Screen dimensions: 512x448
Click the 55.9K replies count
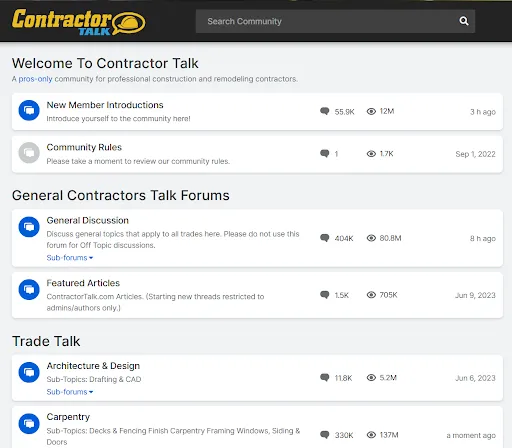tap(344, 112)
